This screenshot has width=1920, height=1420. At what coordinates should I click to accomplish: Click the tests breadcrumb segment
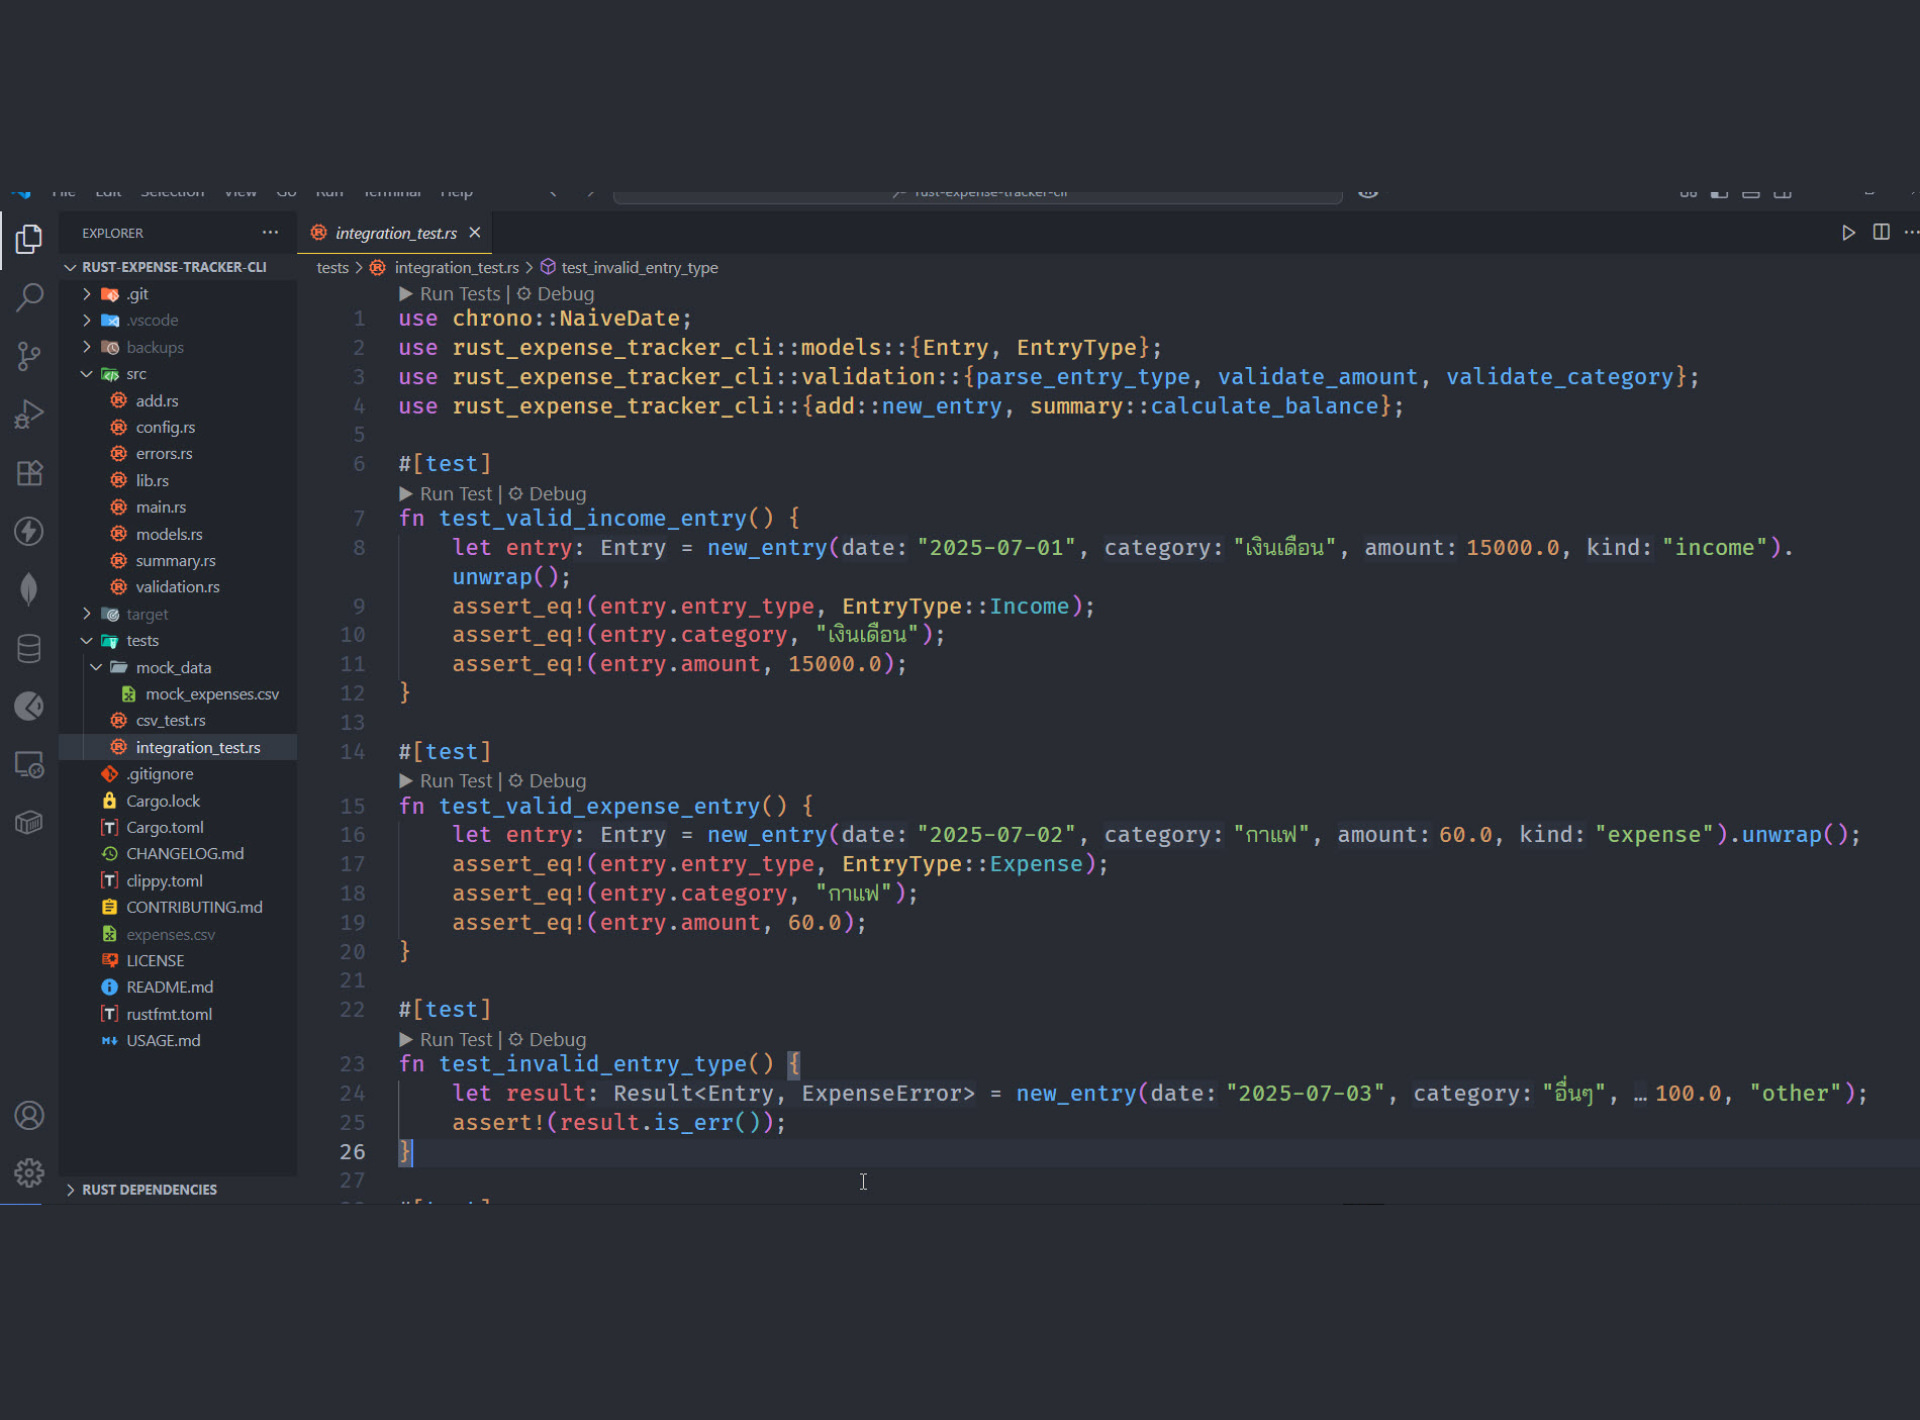tap(333, 268)
